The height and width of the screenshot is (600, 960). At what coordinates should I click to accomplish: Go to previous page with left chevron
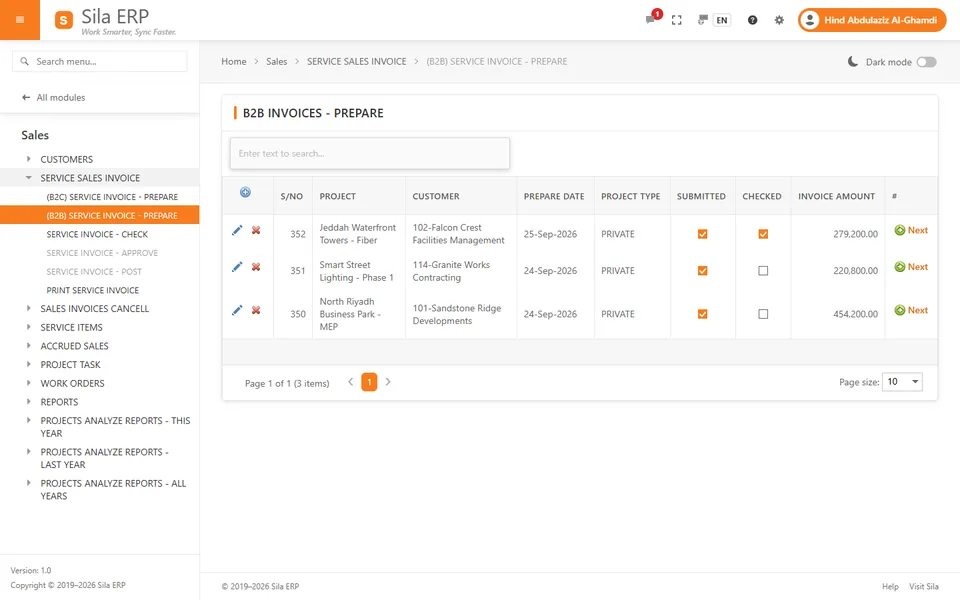pos(350,382)
